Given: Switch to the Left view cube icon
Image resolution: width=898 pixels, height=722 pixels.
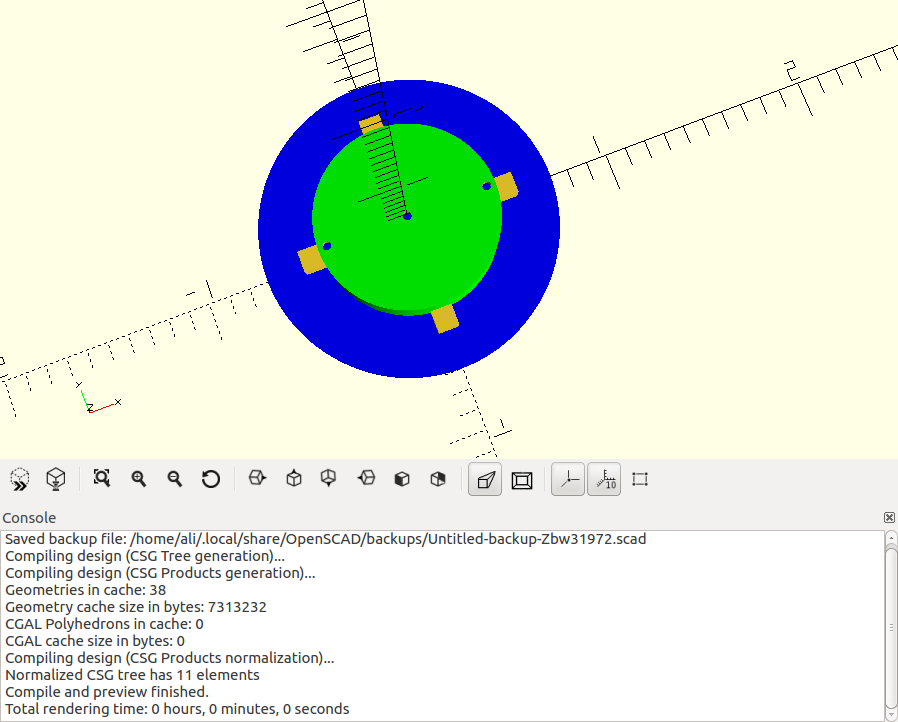Looking at the screenshot, I should 366,478.
